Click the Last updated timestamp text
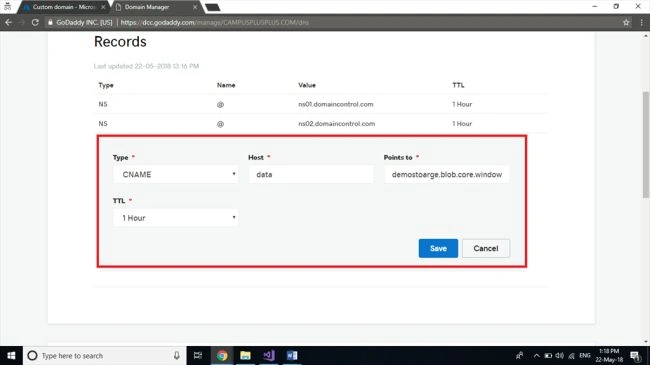650x365 pixels. [x=146, y=66]
